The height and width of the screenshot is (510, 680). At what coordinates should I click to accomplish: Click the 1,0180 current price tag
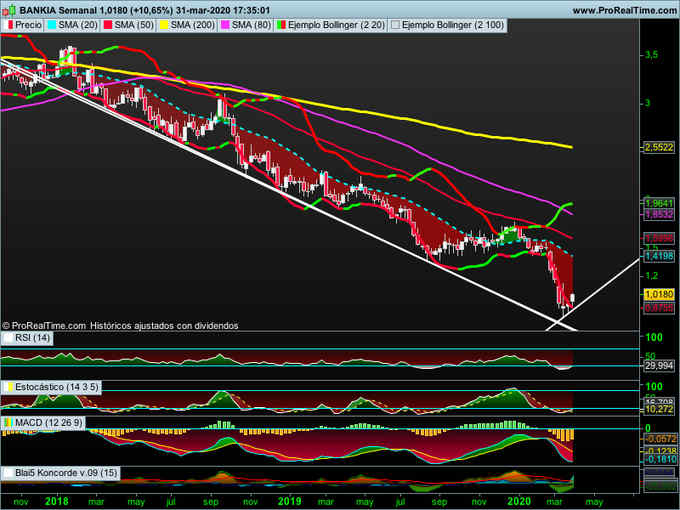[659, 294]
